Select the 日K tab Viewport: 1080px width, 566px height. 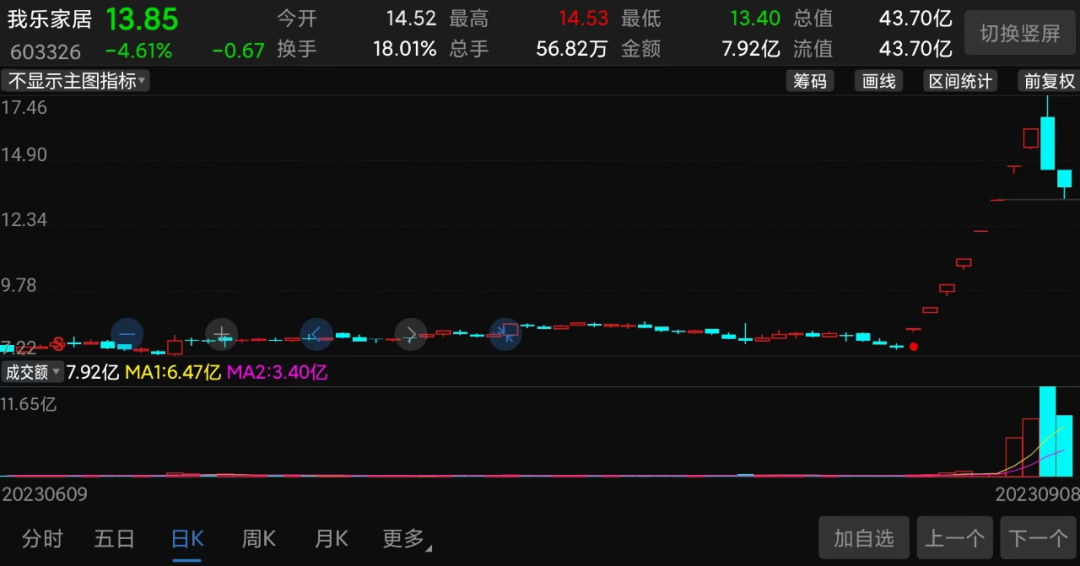tap(187, 538)
